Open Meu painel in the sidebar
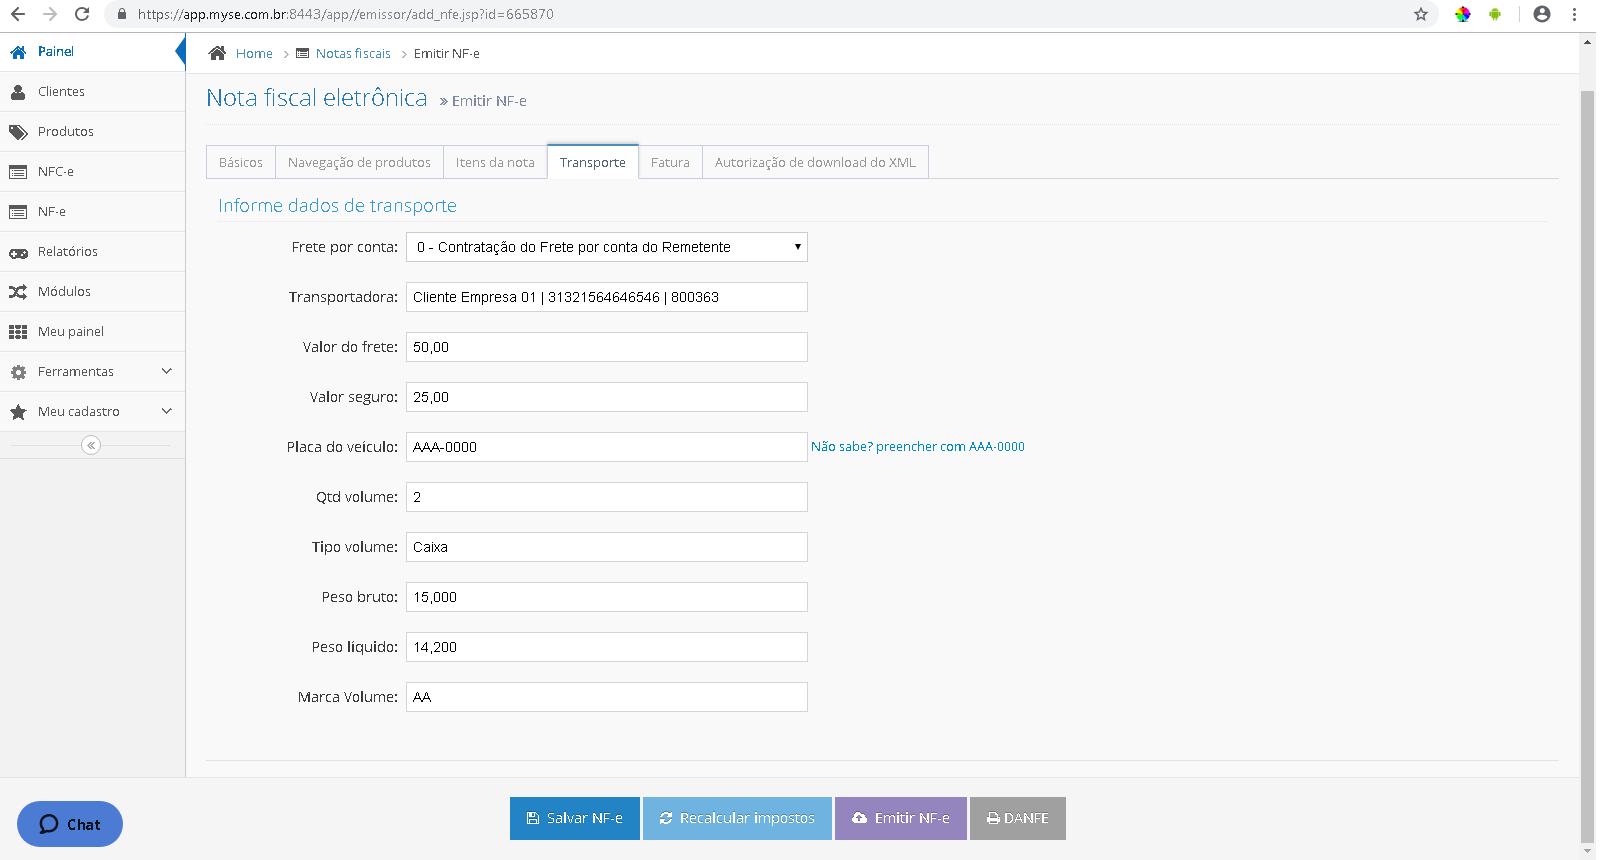 pos(92,332)
